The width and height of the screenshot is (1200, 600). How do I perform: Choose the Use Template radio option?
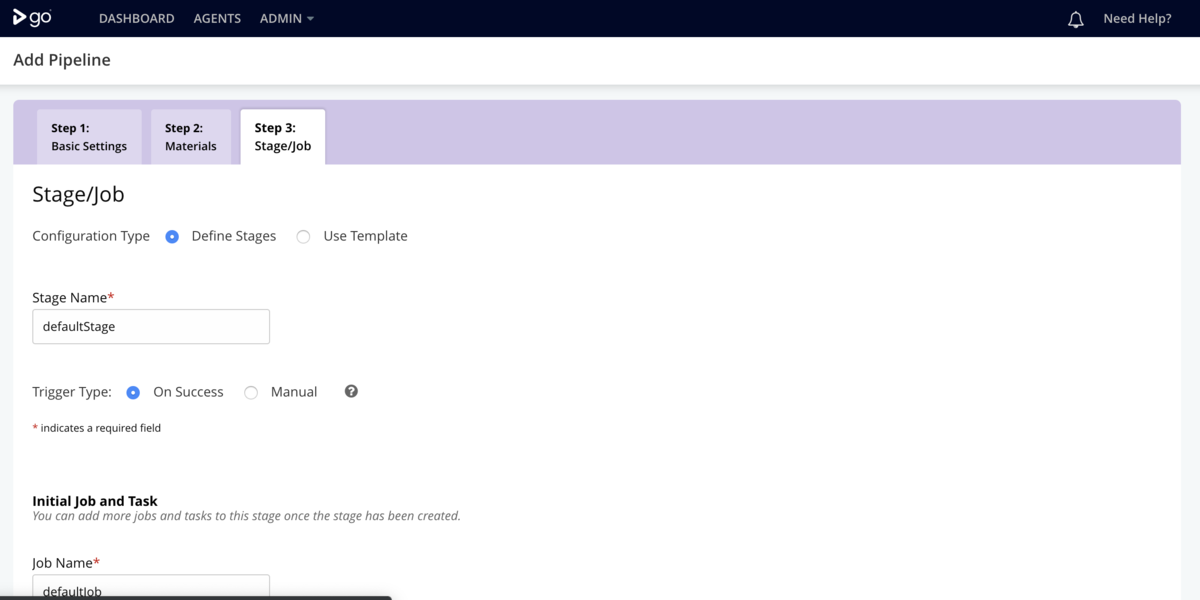(303, 237)
